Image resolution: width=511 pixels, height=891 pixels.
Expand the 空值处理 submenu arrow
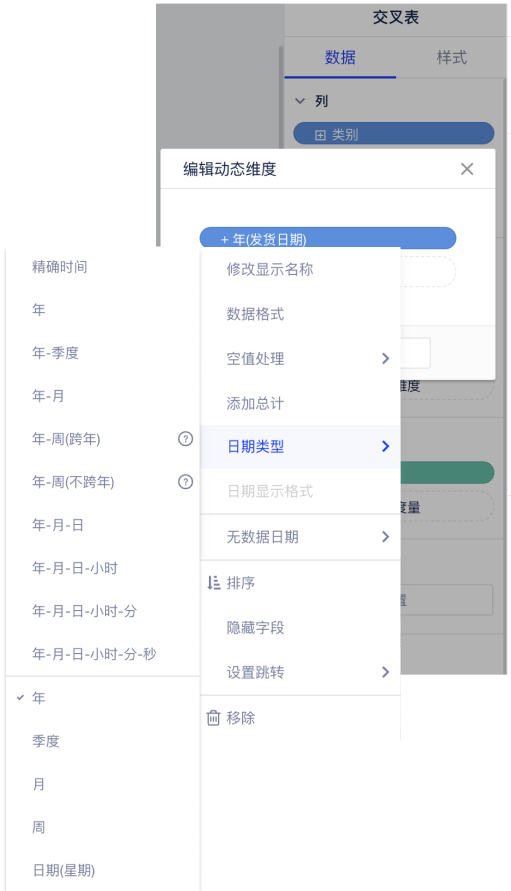click(385, 358)
